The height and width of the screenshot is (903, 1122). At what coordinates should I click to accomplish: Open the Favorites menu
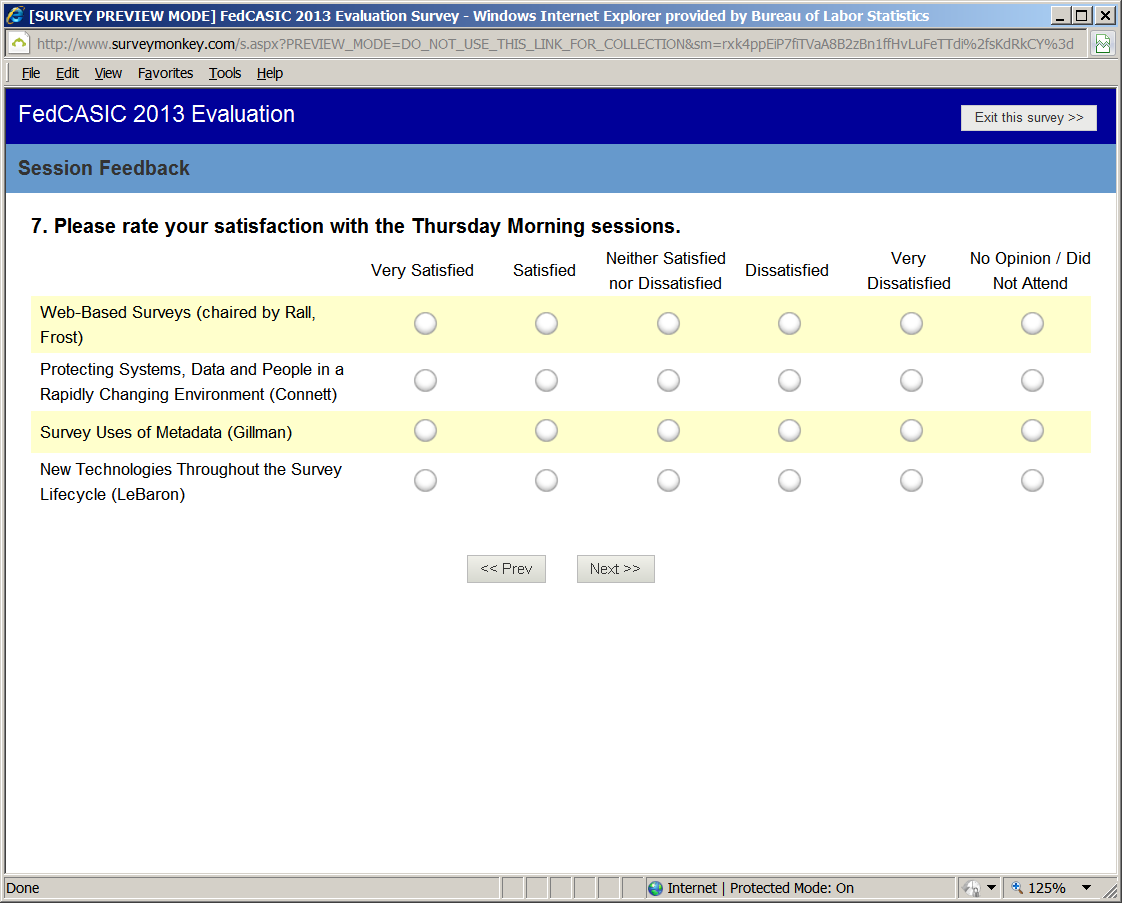tap(165, 73)
